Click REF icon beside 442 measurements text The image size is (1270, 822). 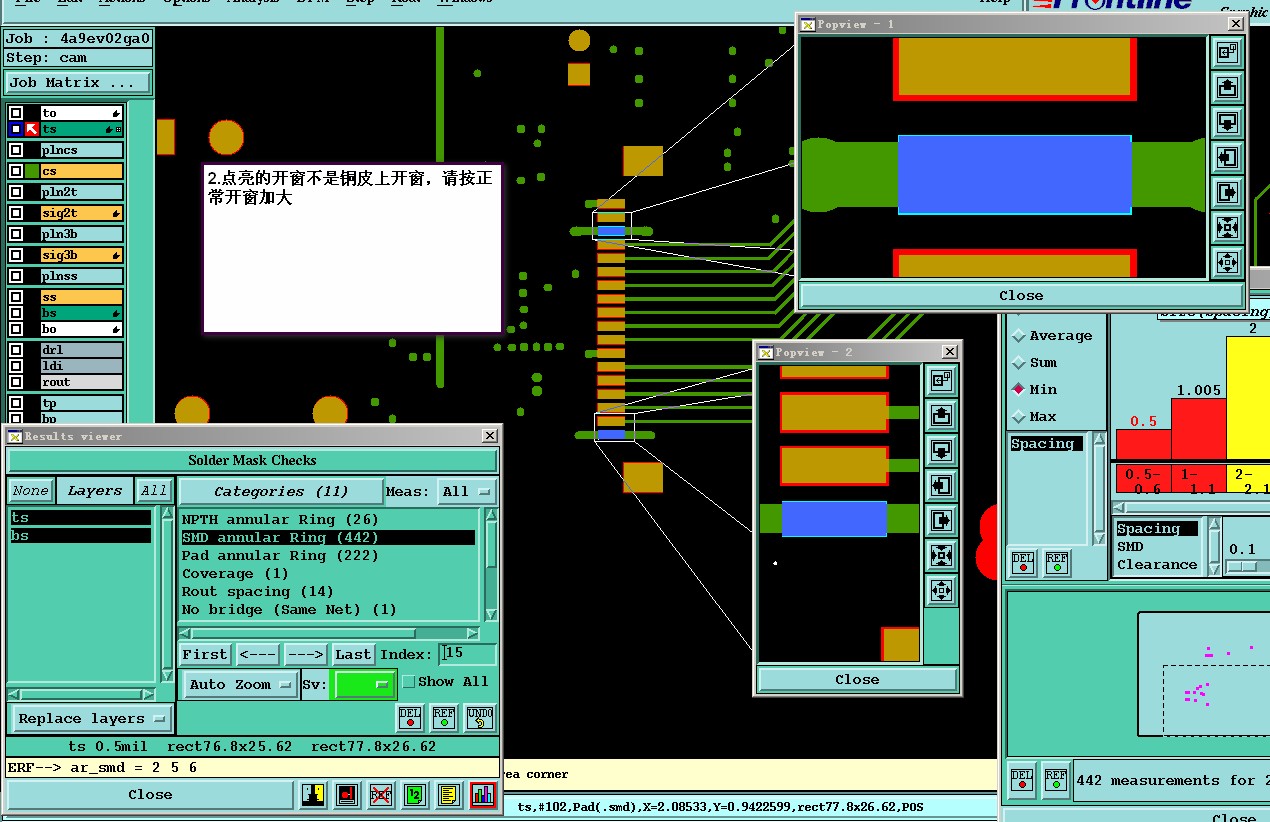(x=1056, y=780)
